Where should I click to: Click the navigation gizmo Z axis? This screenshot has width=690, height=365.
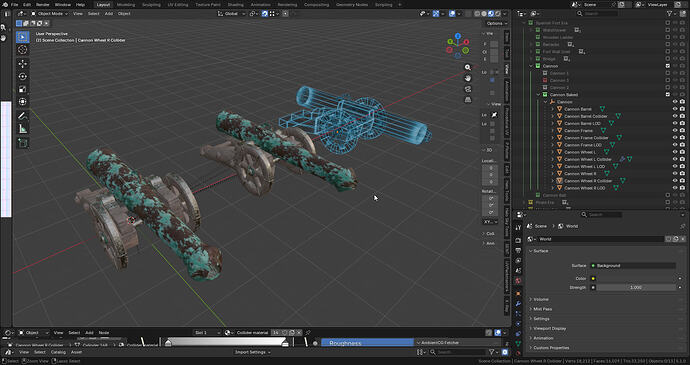click(x=458, y=36)
